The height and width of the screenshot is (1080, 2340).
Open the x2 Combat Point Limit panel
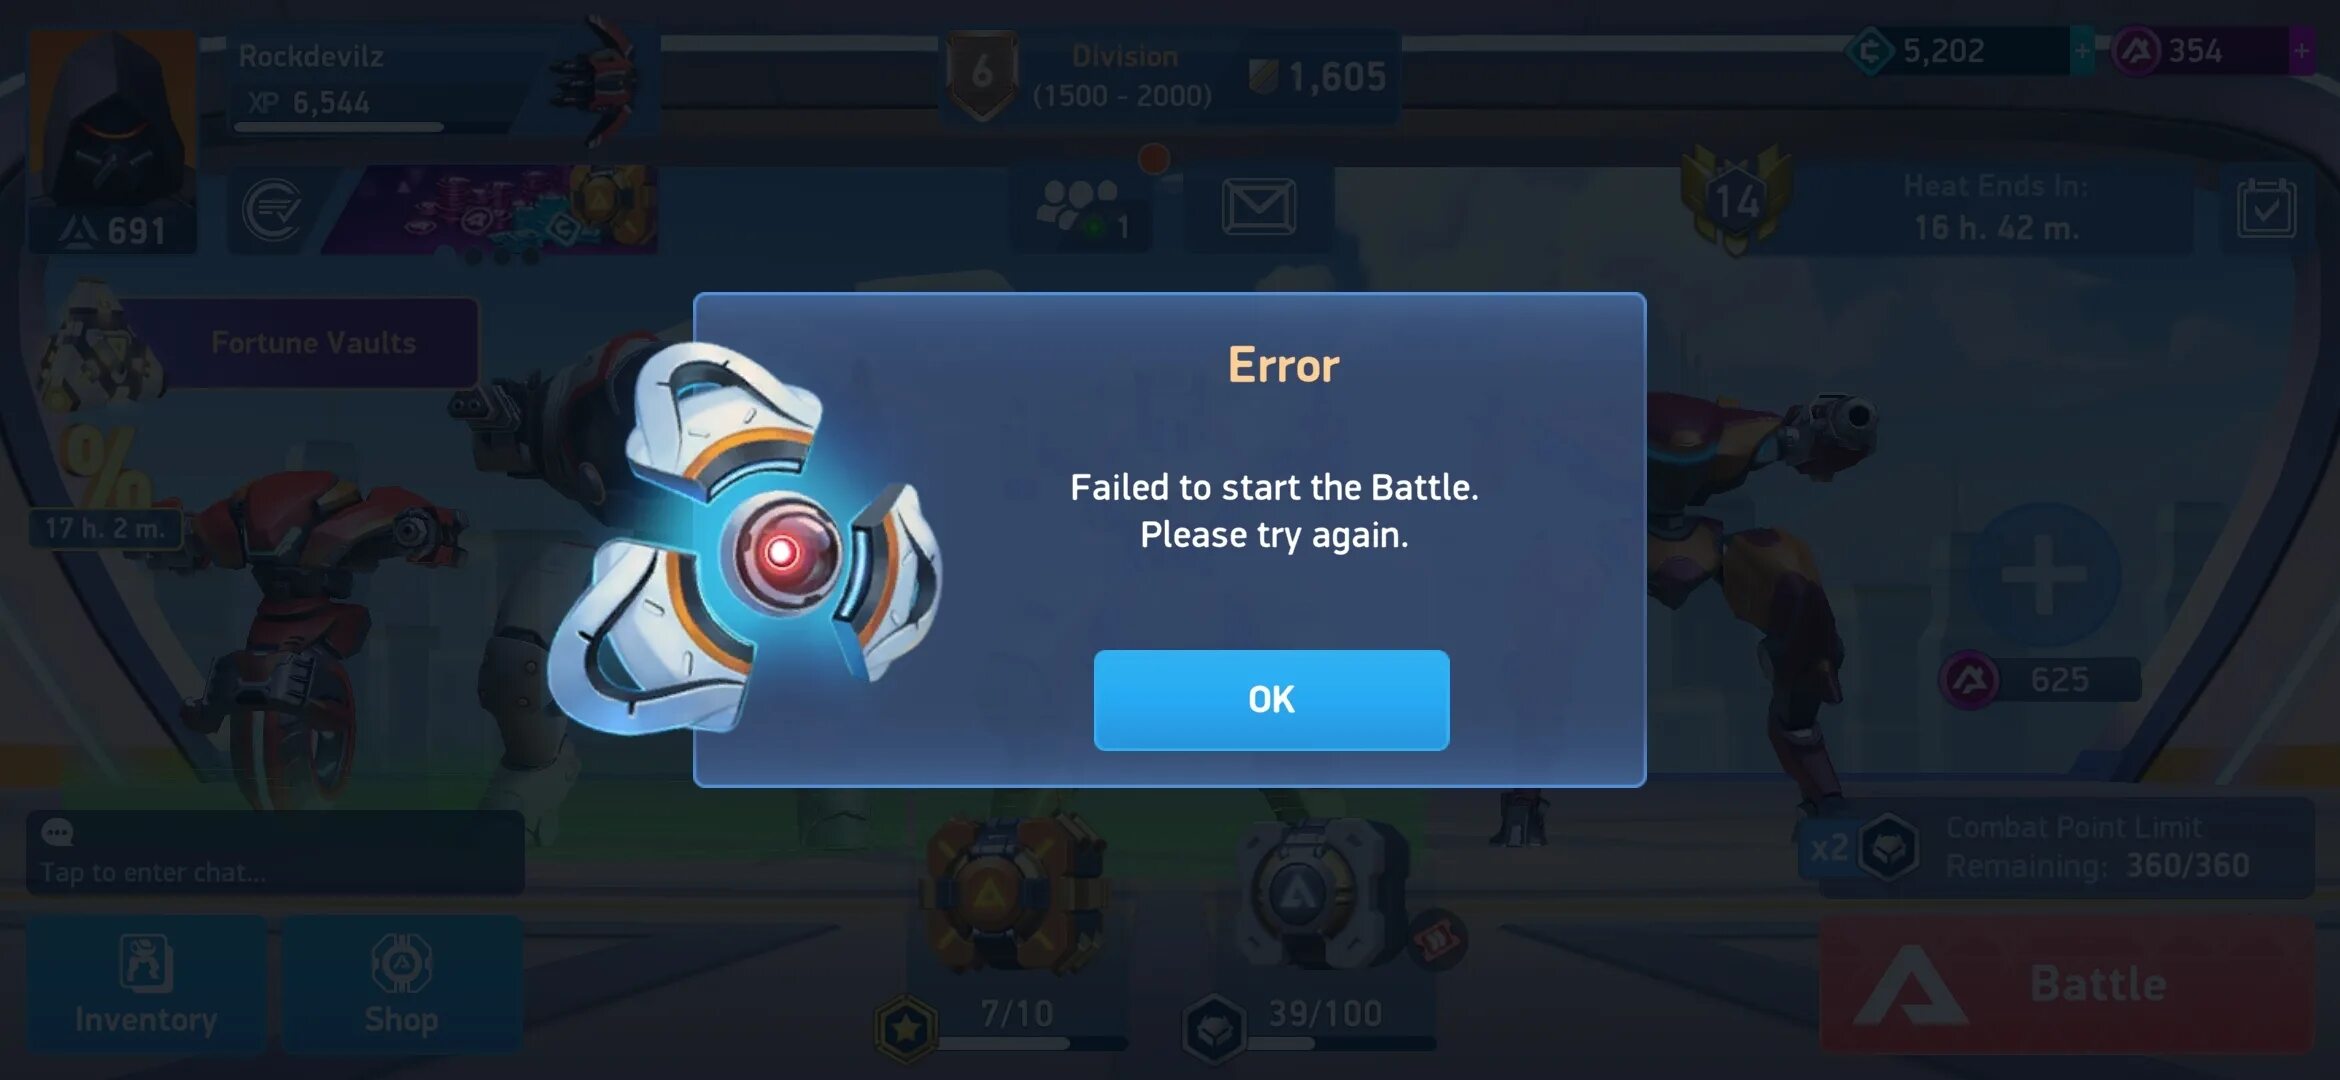(x=2057, y=846)
